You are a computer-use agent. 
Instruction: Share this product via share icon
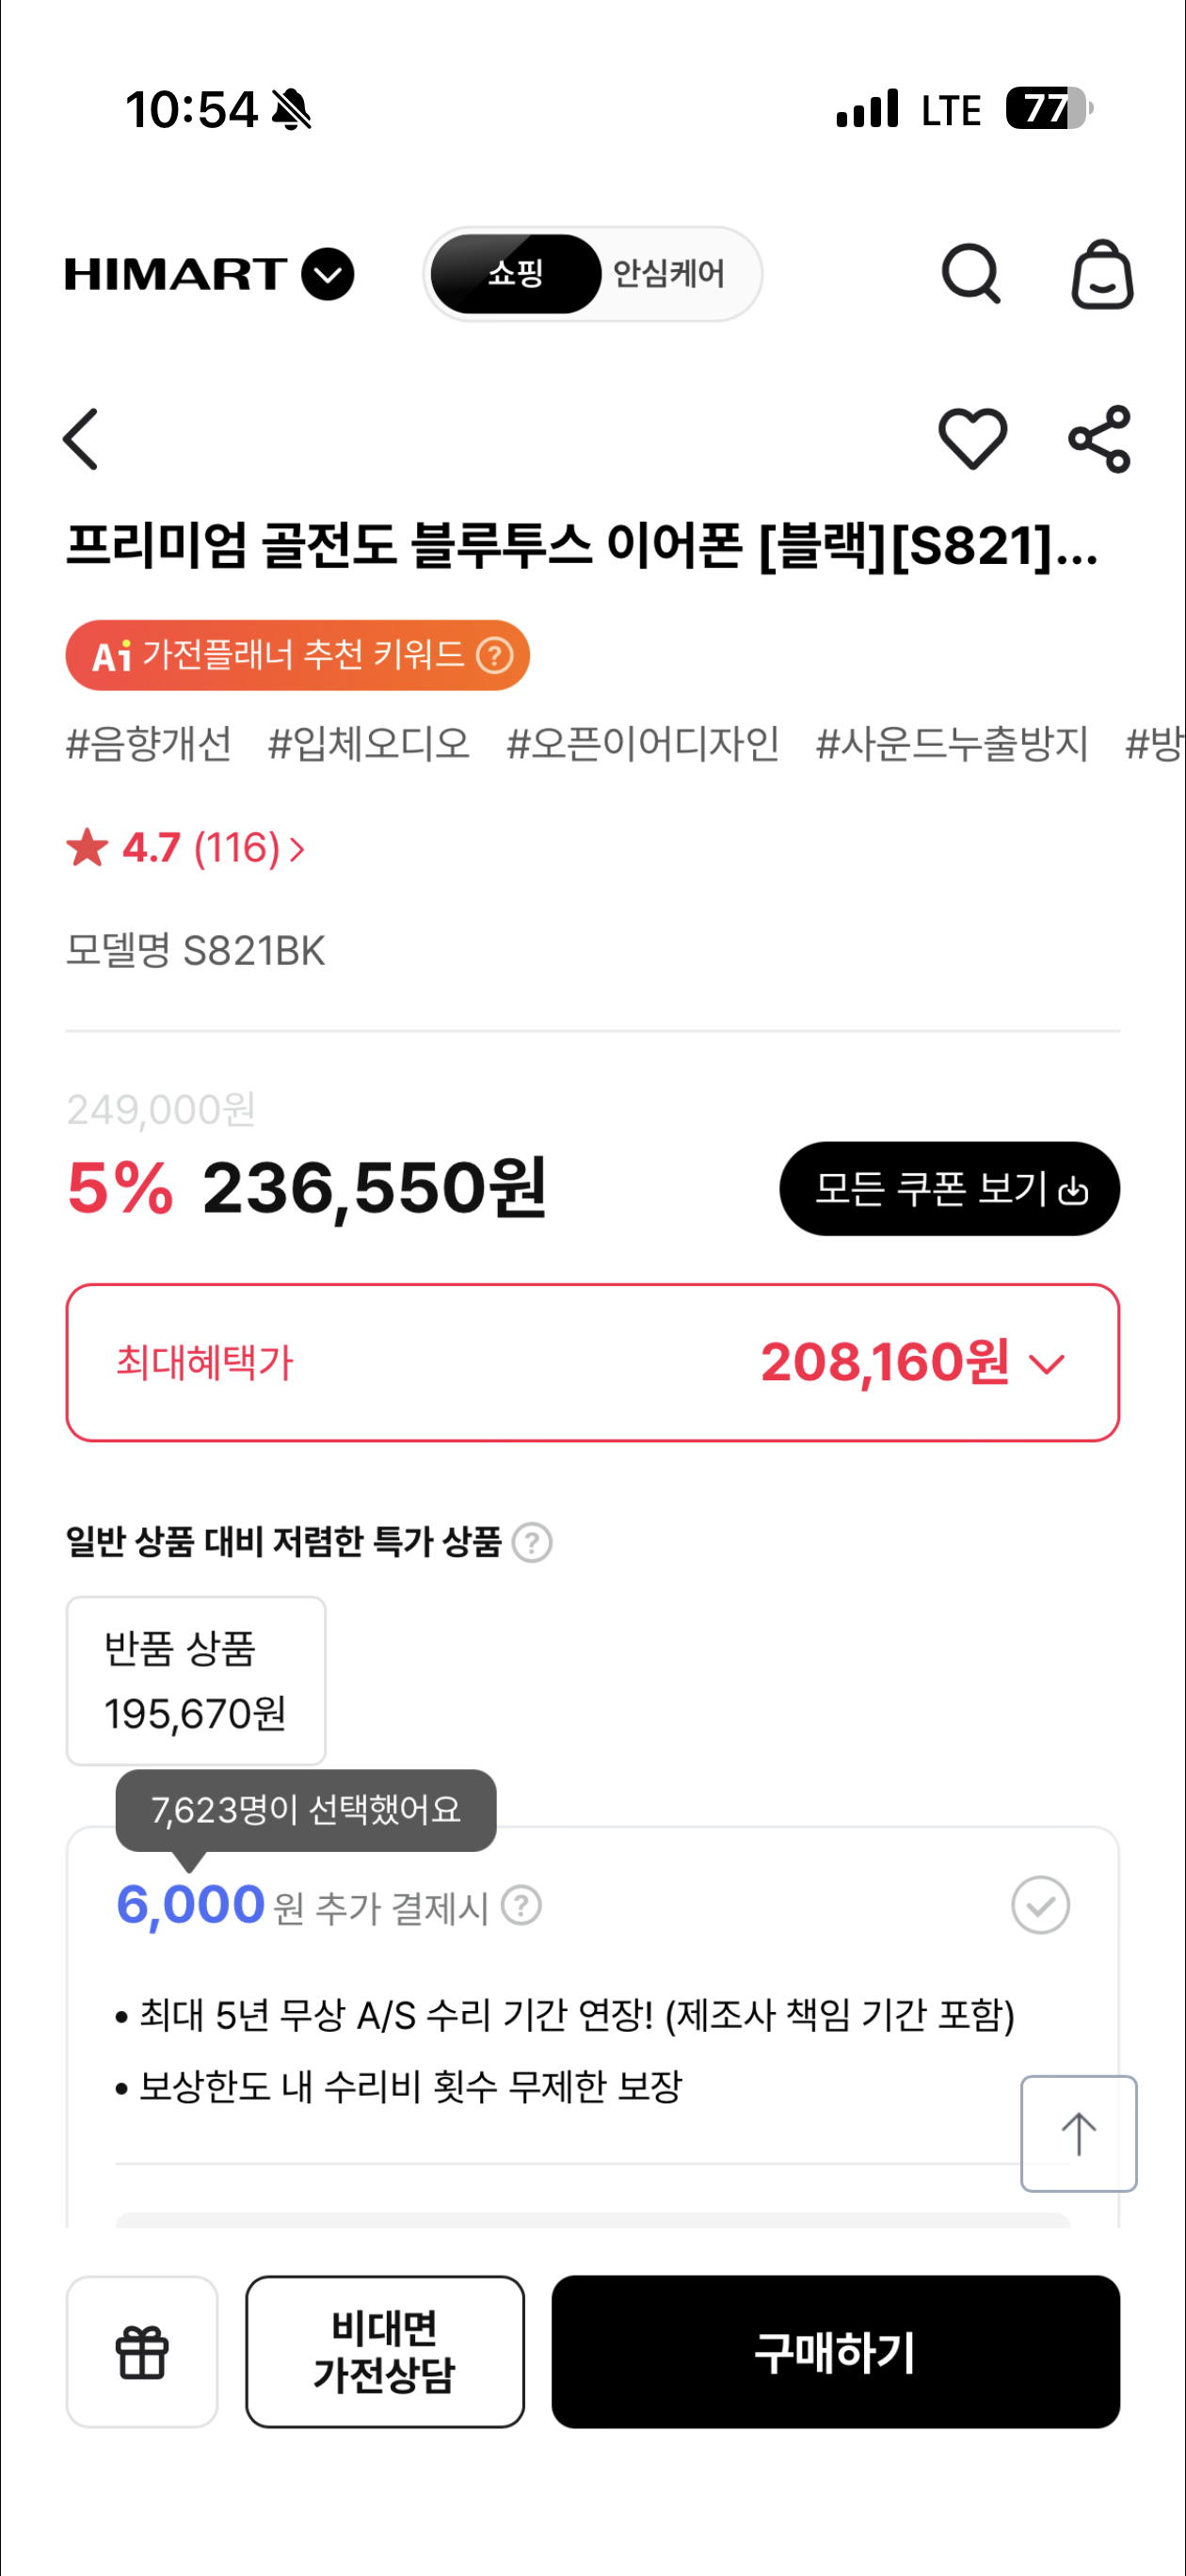(x=1099, y=439)
